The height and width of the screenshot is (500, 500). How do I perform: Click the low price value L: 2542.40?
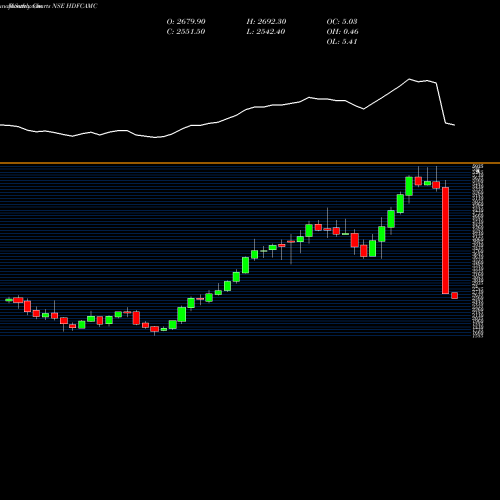pyautogui.click(x=266, y=32)
